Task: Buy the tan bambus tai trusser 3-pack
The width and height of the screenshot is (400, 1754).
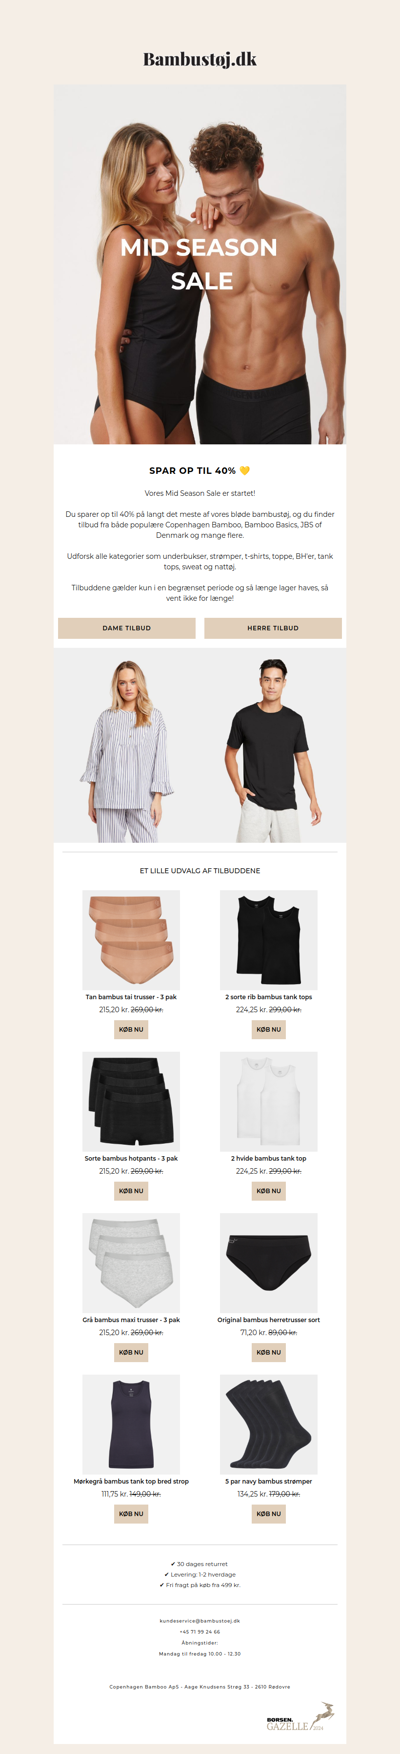Action: [131, 1029]
